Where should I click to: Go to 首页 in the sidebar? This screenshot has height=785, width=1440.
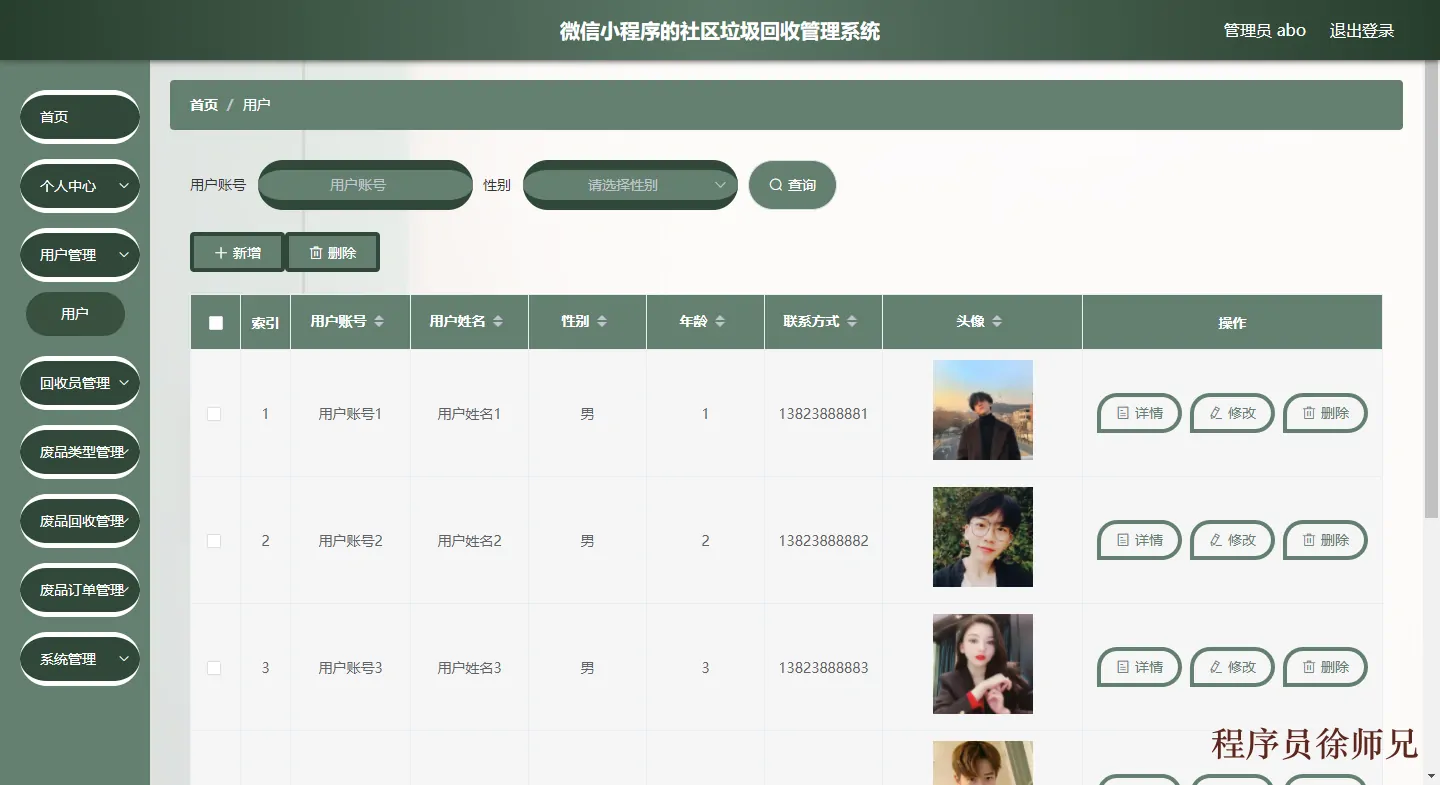(80, 117)
